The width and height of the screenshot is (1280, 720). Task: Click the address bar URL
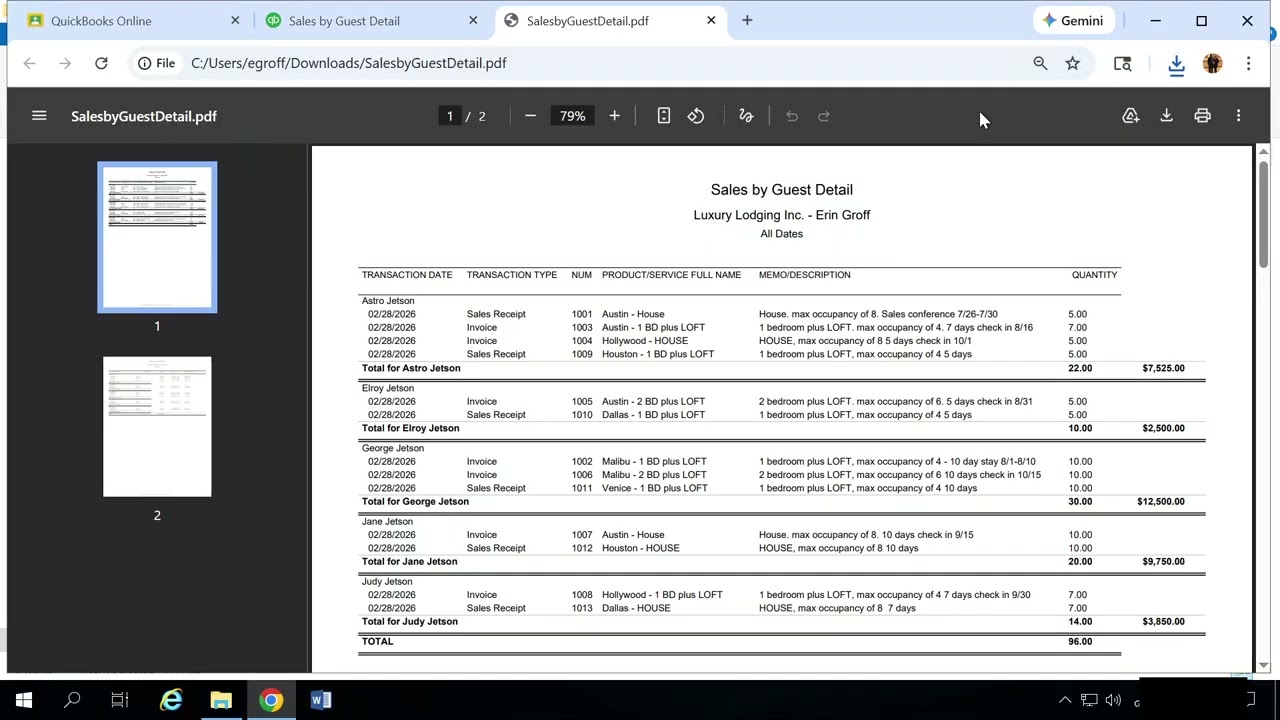pos(348,63)
